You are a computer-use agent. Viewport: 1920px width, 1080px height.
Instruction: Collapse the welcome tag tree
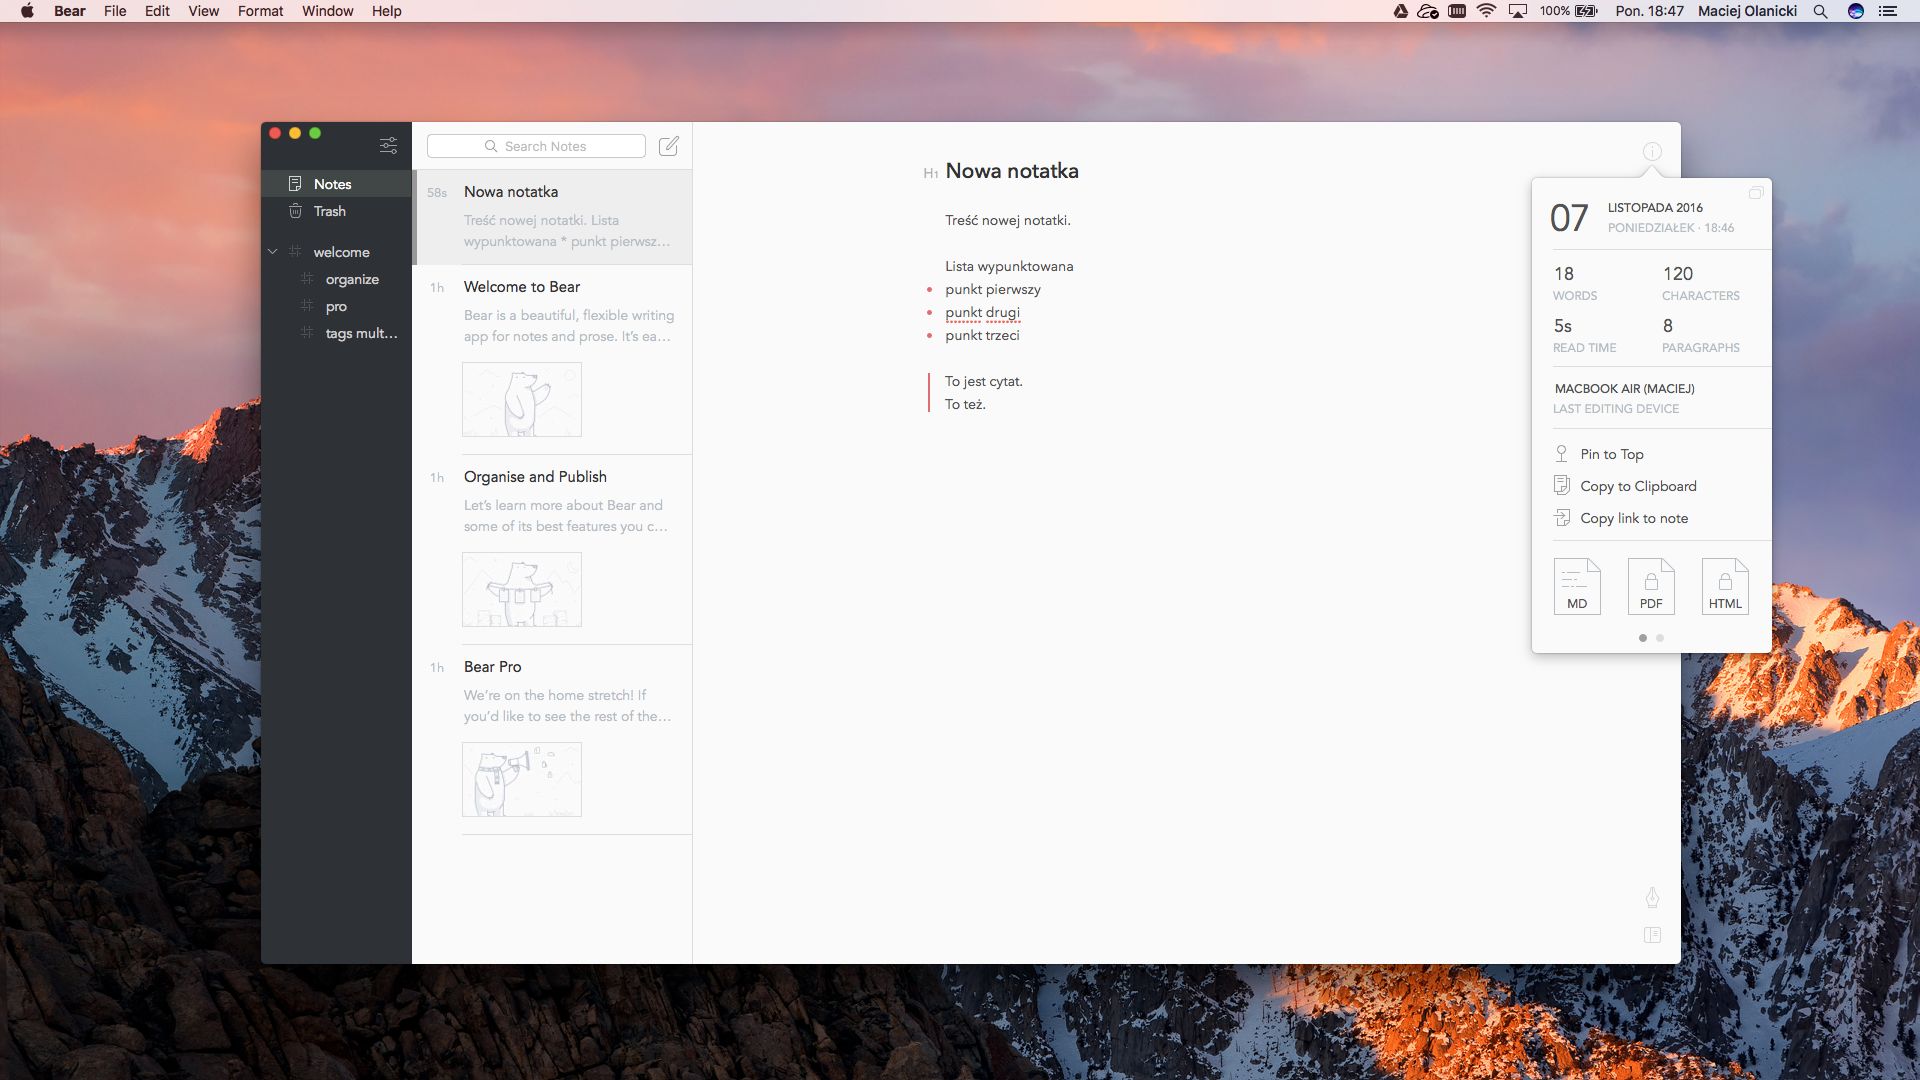(x=273, y=252)
